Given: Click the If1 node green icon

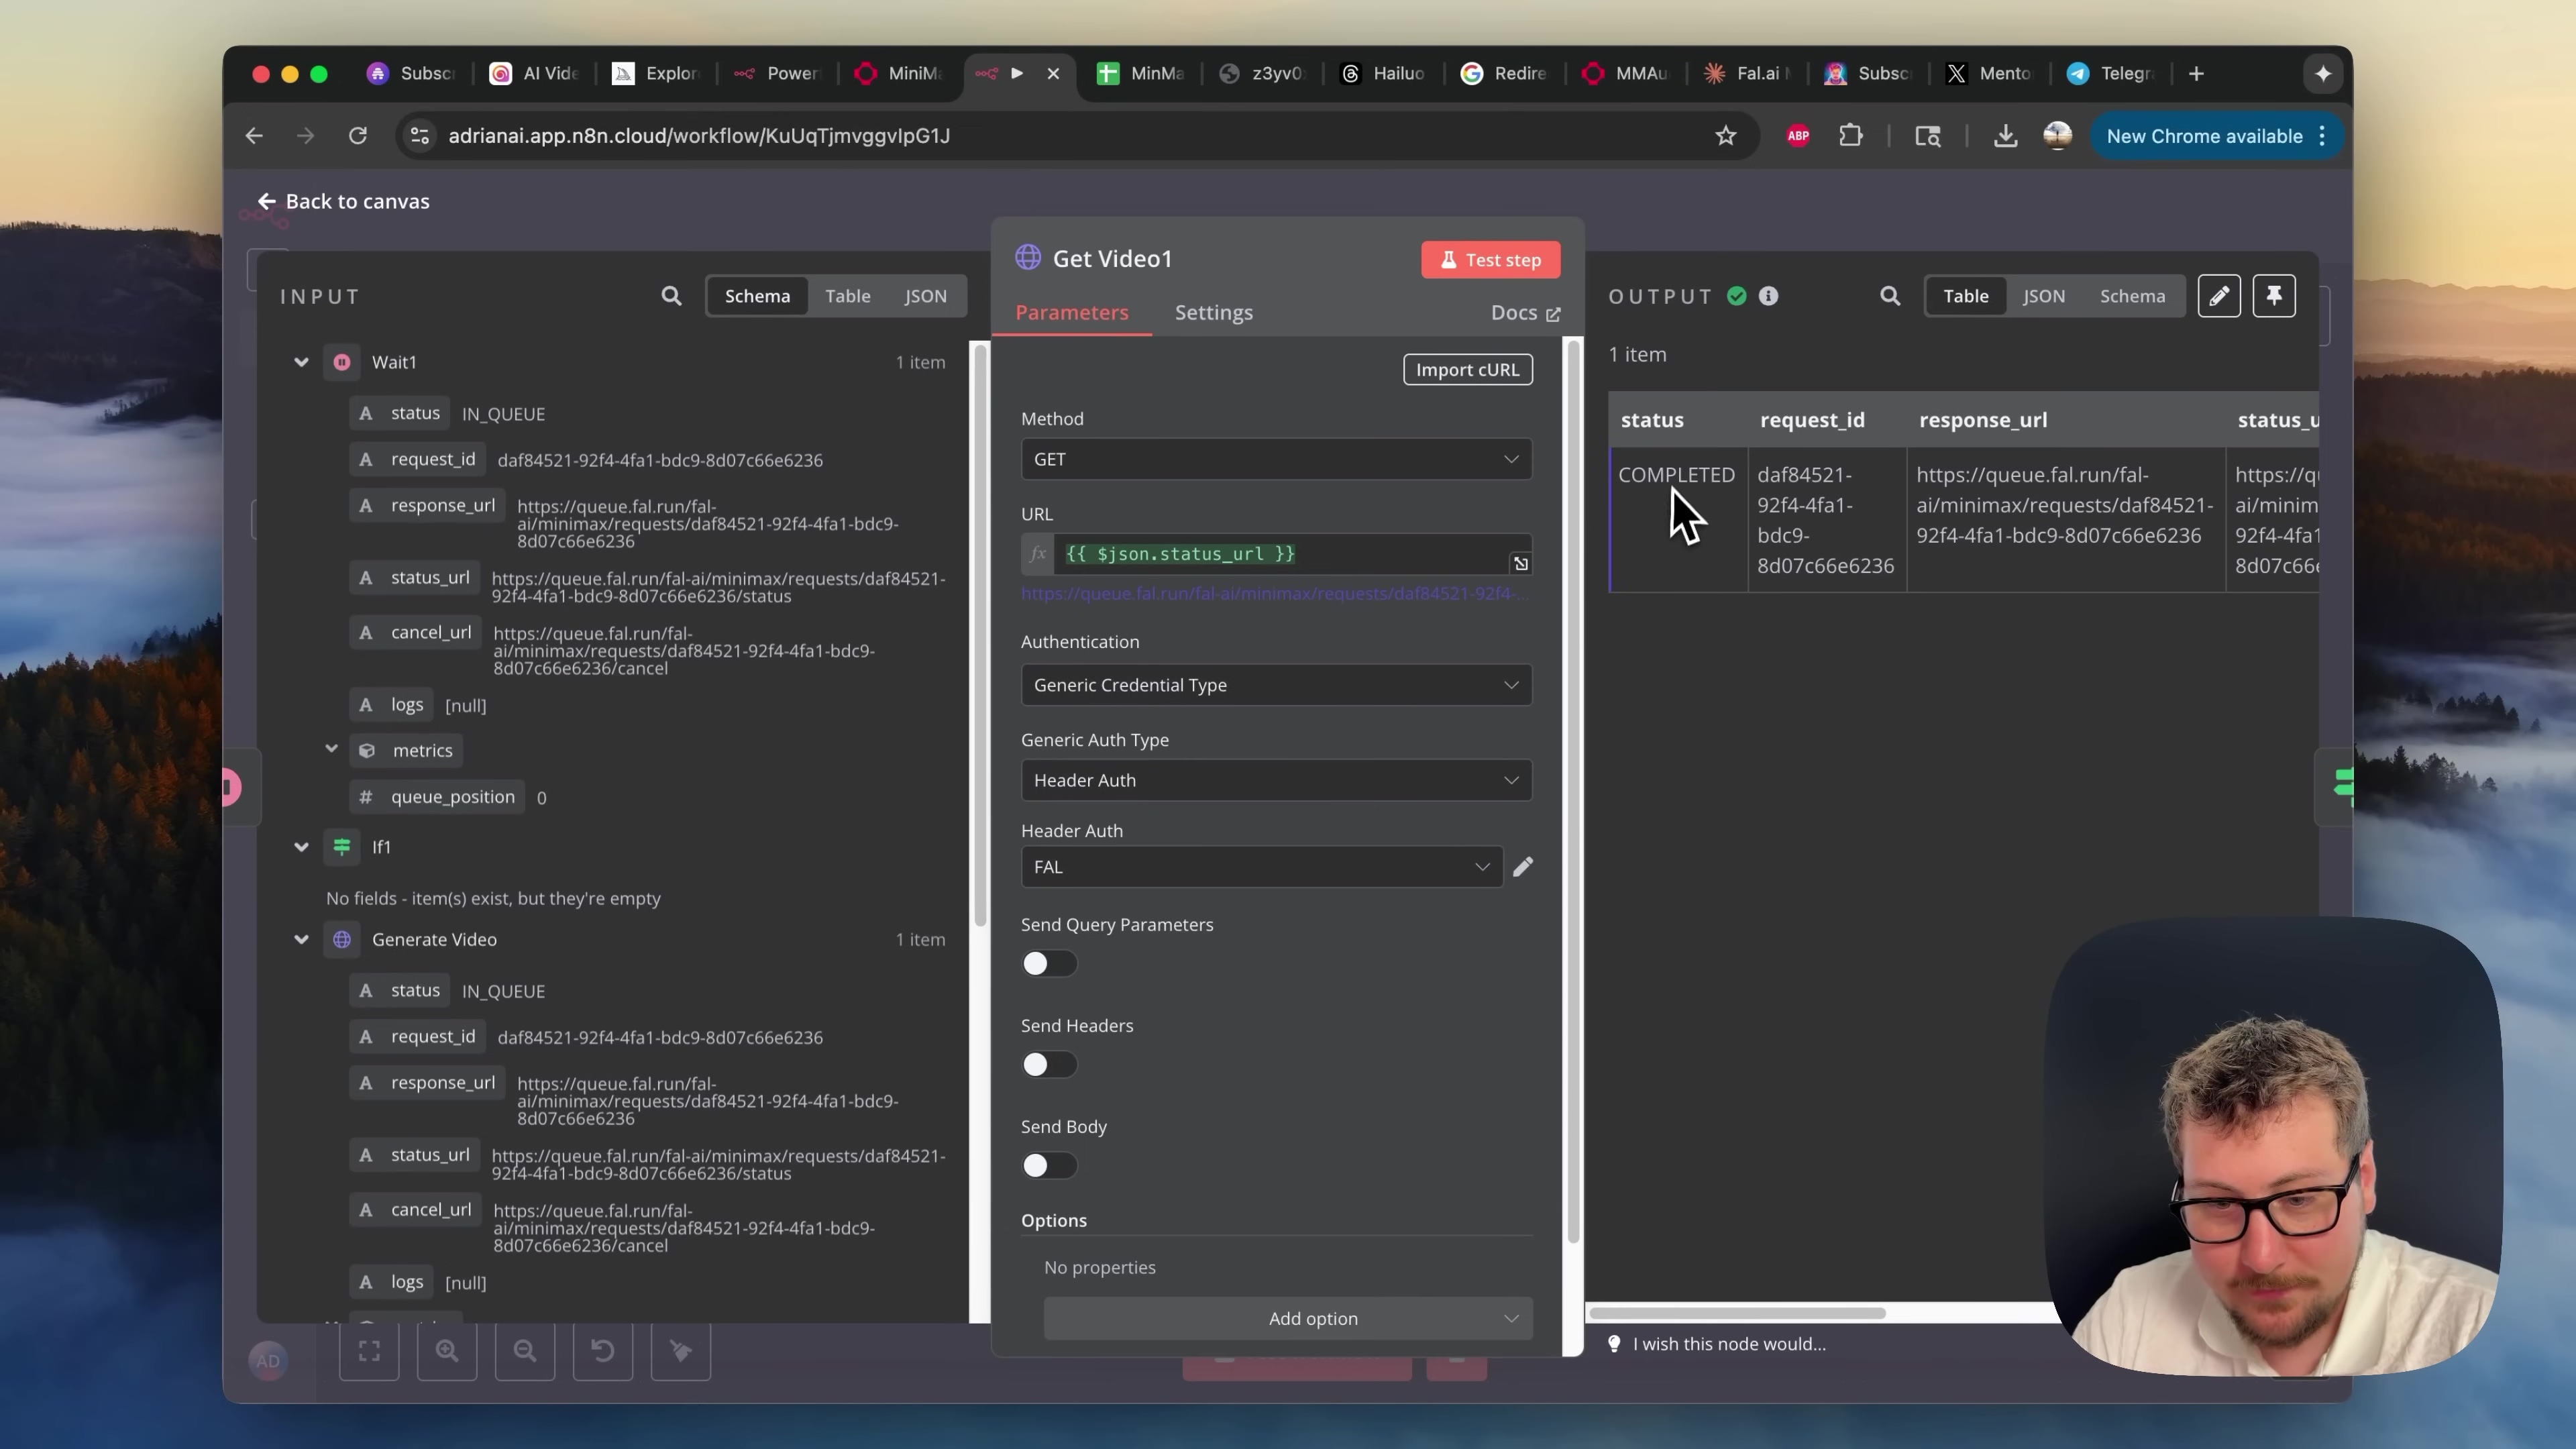Looking at the screenshot, I should pyautogui.click(x=342, y=847).
